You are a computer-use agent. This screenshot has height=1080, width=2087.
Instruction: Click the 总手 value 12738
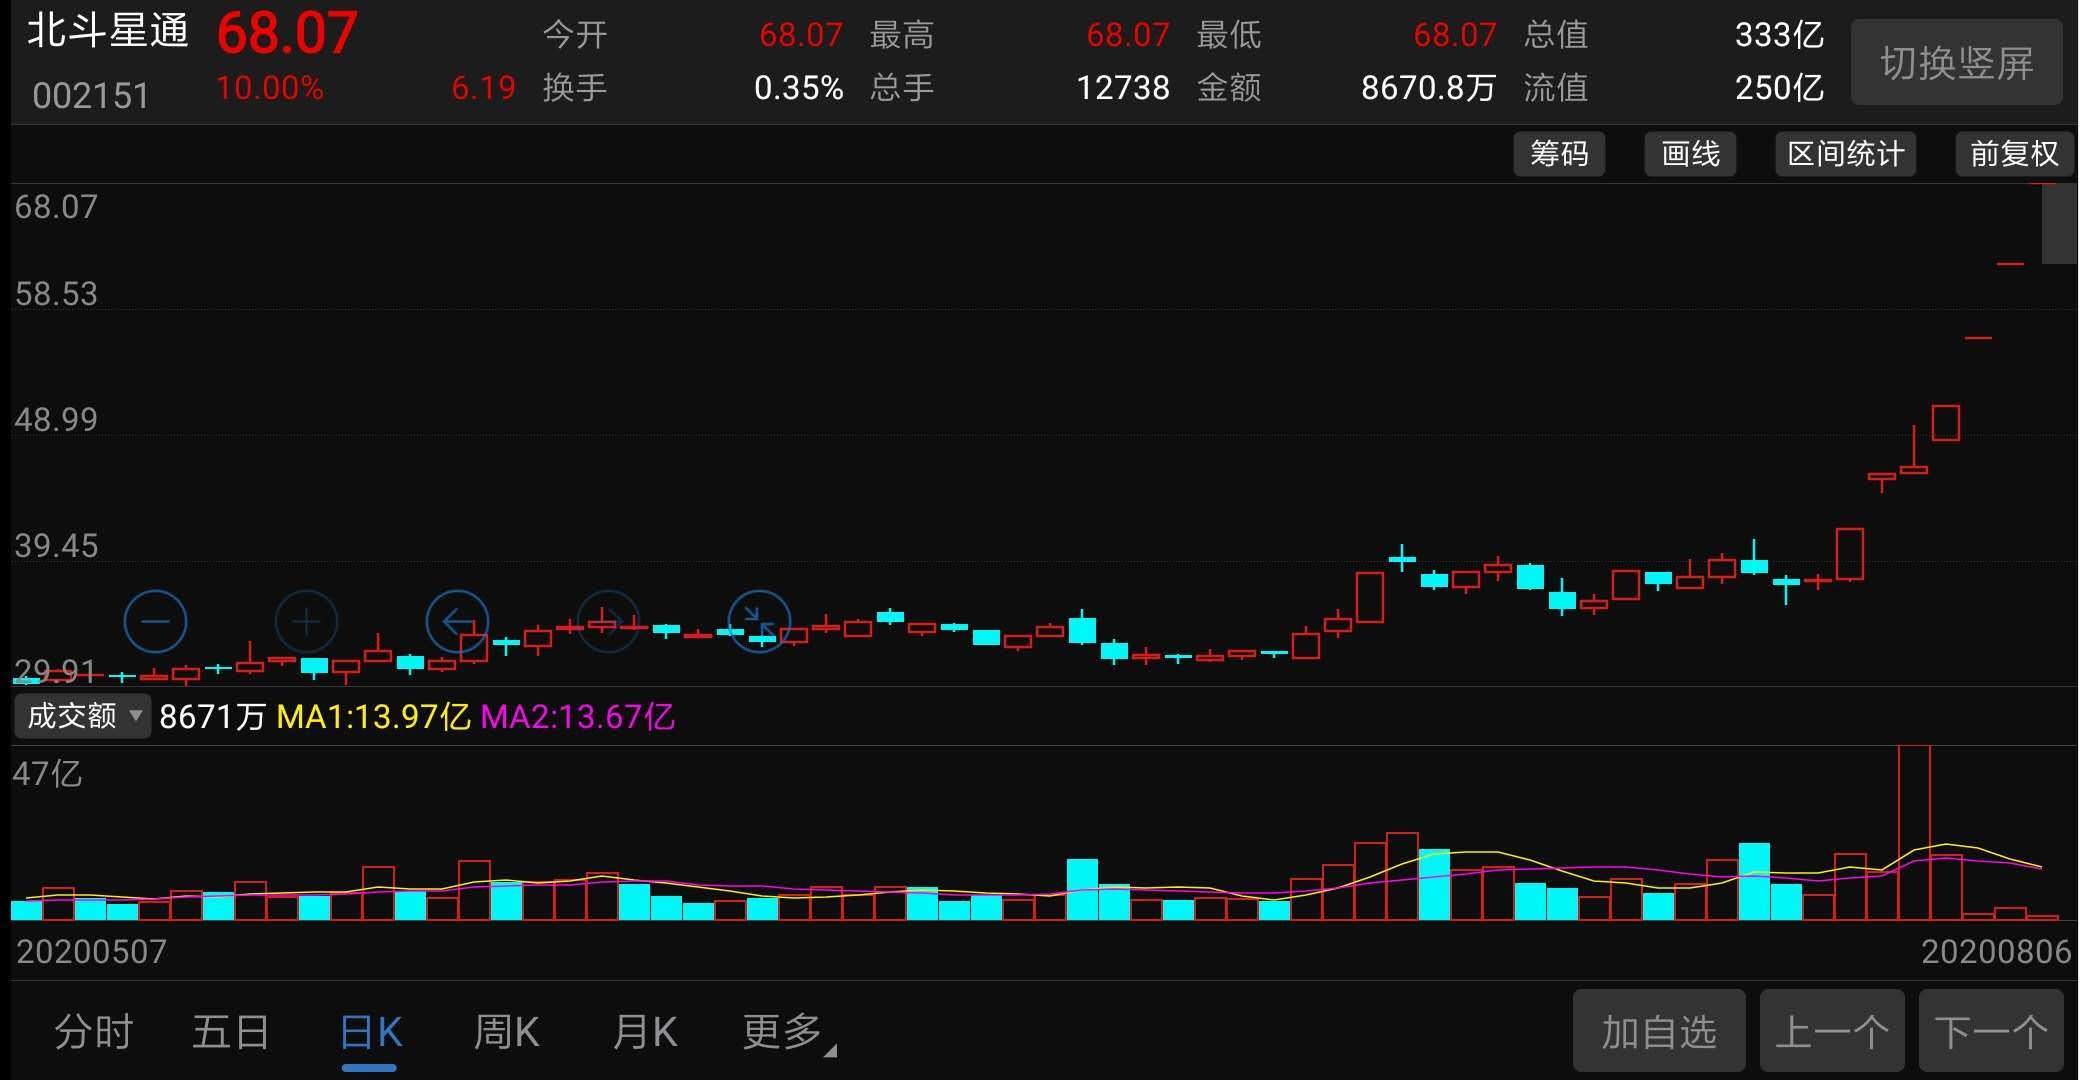point(1123,88)
